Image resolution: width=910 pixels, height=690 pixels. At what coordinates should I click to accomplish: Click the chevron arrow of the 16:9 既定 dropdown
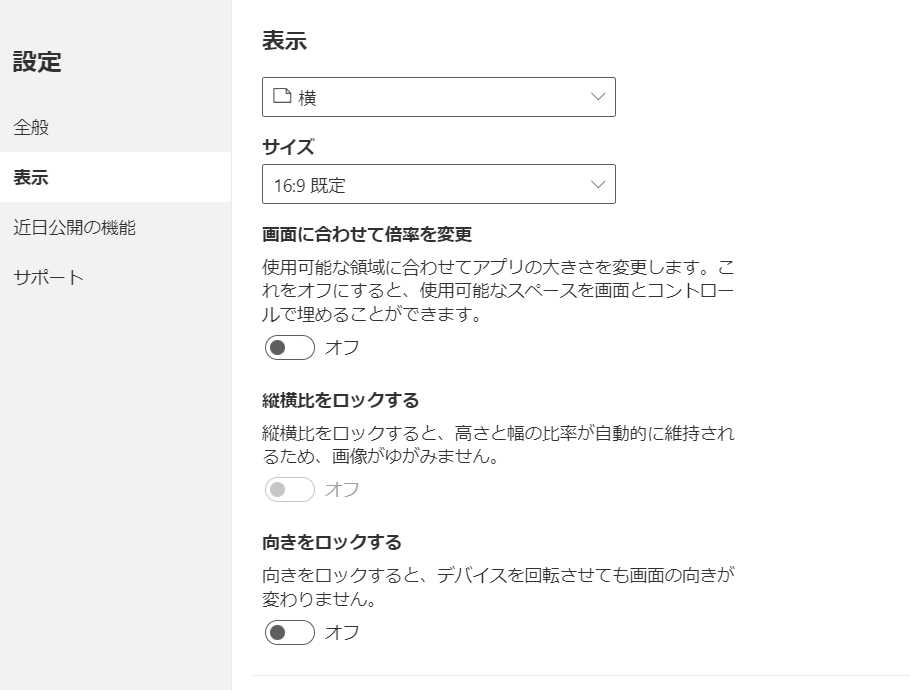click(x=598, y=185)
